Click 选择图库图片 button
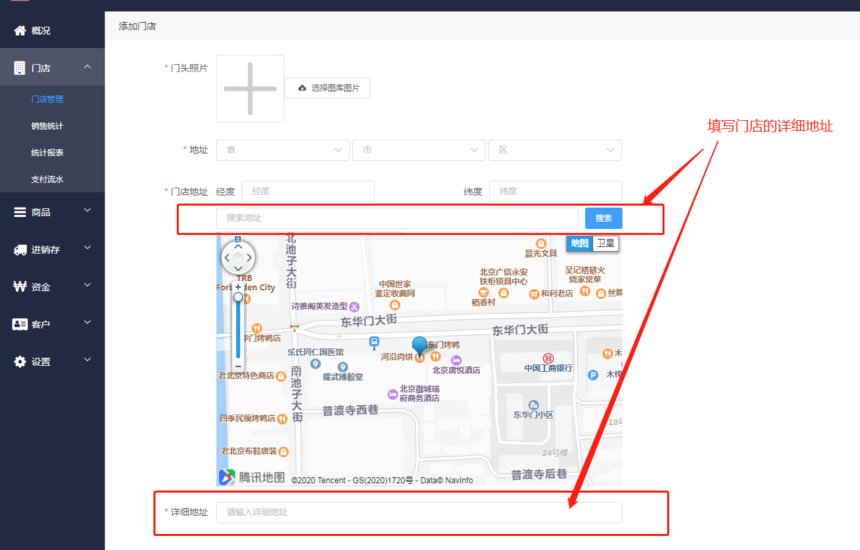Image resolution: width=860 pixels, height=550 pixels. (327, 88)
